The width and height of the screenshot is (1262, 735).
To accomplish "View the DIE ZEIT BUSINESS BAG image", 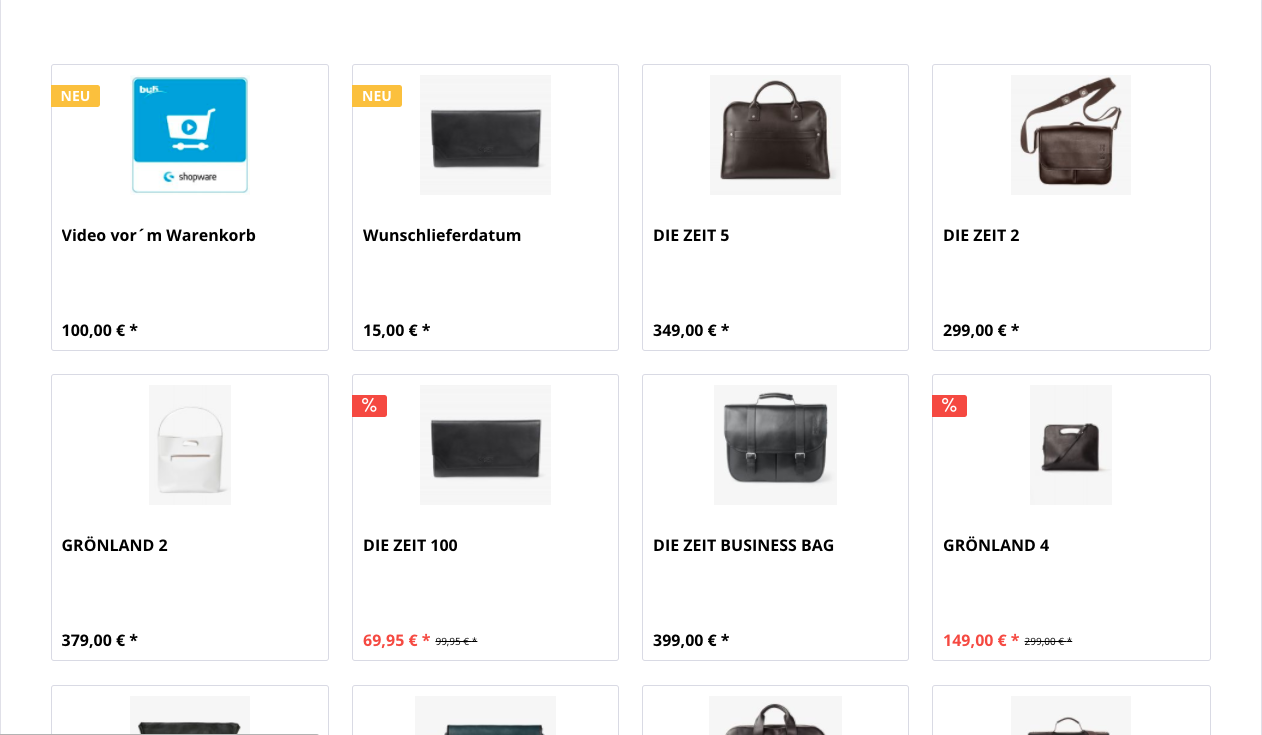I will (x=775, y=445).
